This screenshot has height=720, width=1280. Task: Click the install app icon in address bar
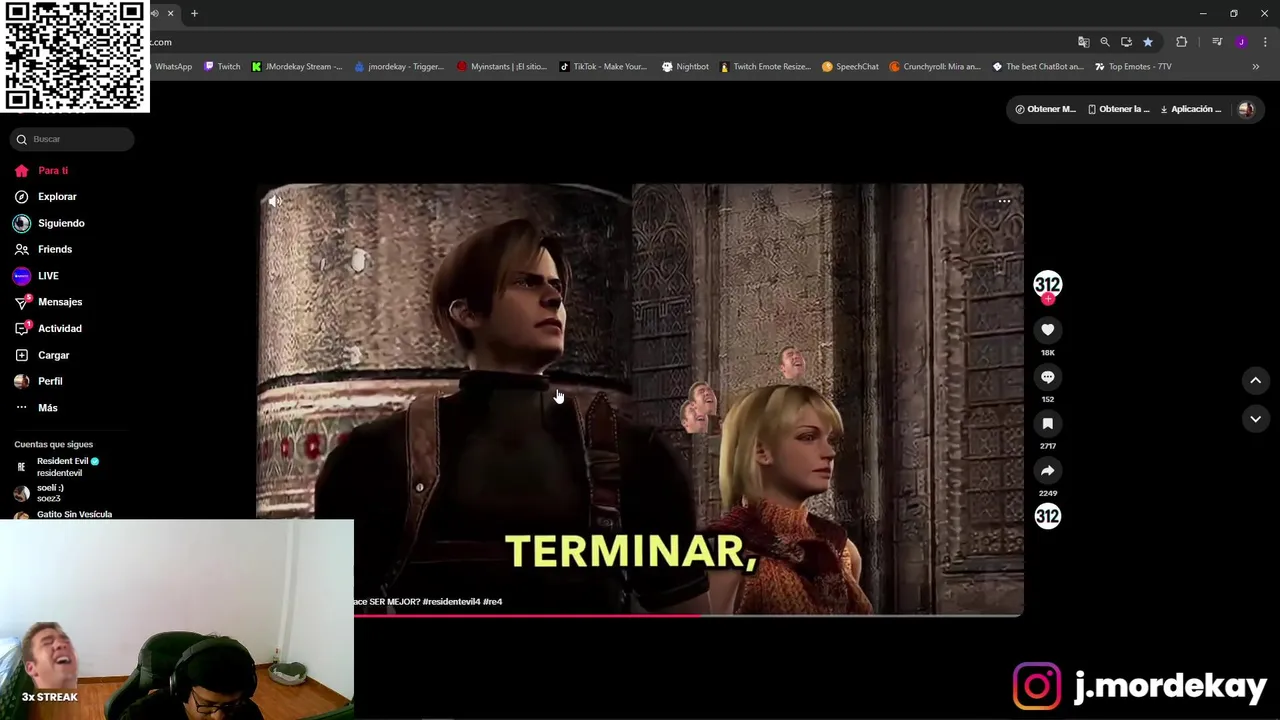(x=1126, y=42)
